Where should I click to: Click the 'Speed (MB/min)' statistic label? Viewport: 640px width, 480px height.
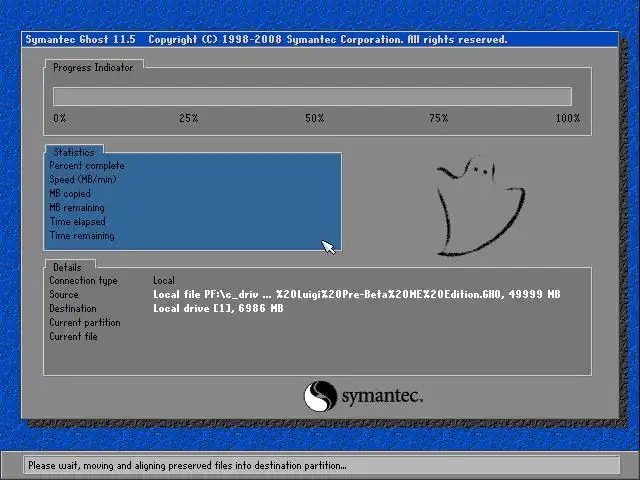pyautogui.click(x=83, y=180)
